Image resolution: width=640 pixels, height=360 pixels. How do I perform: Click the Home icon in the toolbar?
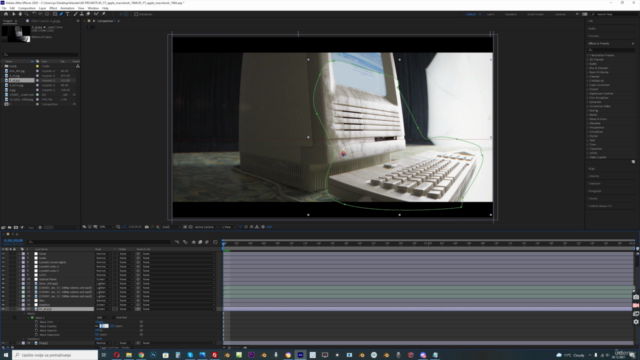[6, 14]
